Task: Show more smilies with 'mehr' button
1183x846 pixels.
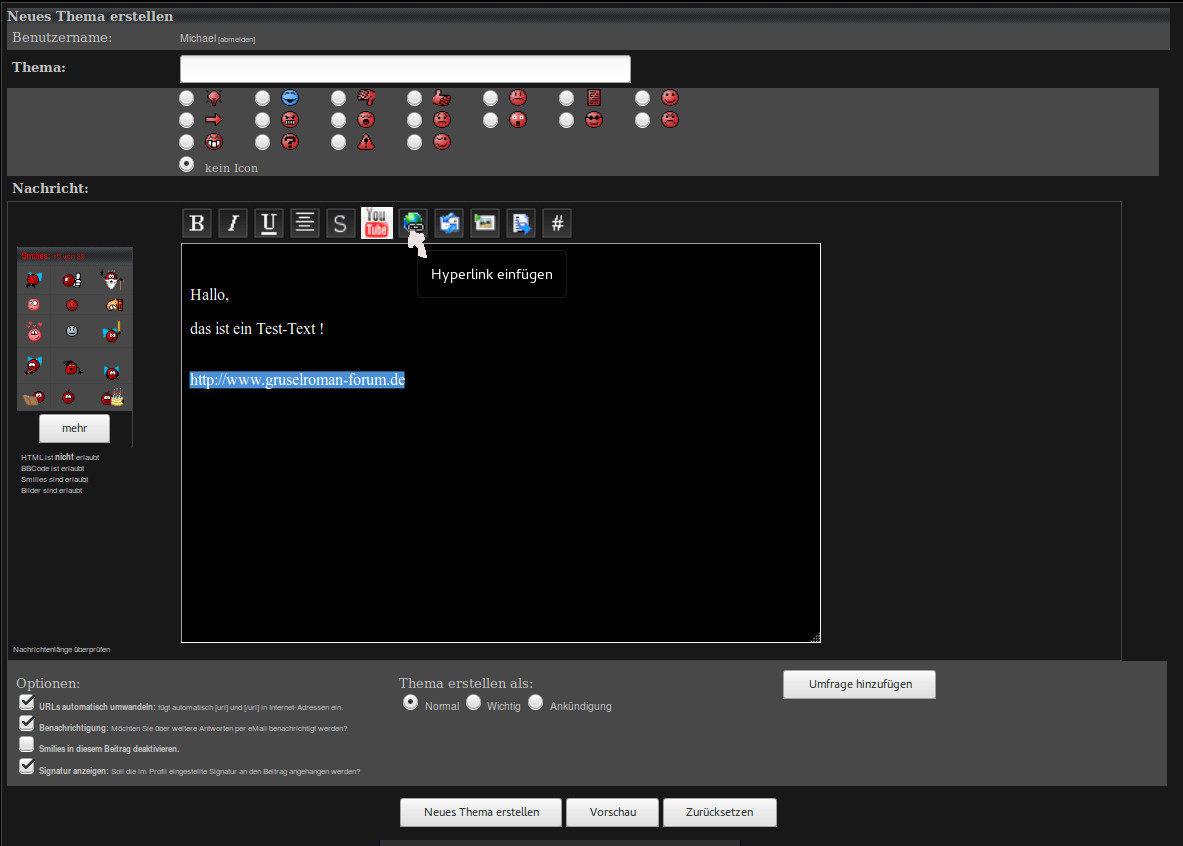Action: (x=74, y=428)
